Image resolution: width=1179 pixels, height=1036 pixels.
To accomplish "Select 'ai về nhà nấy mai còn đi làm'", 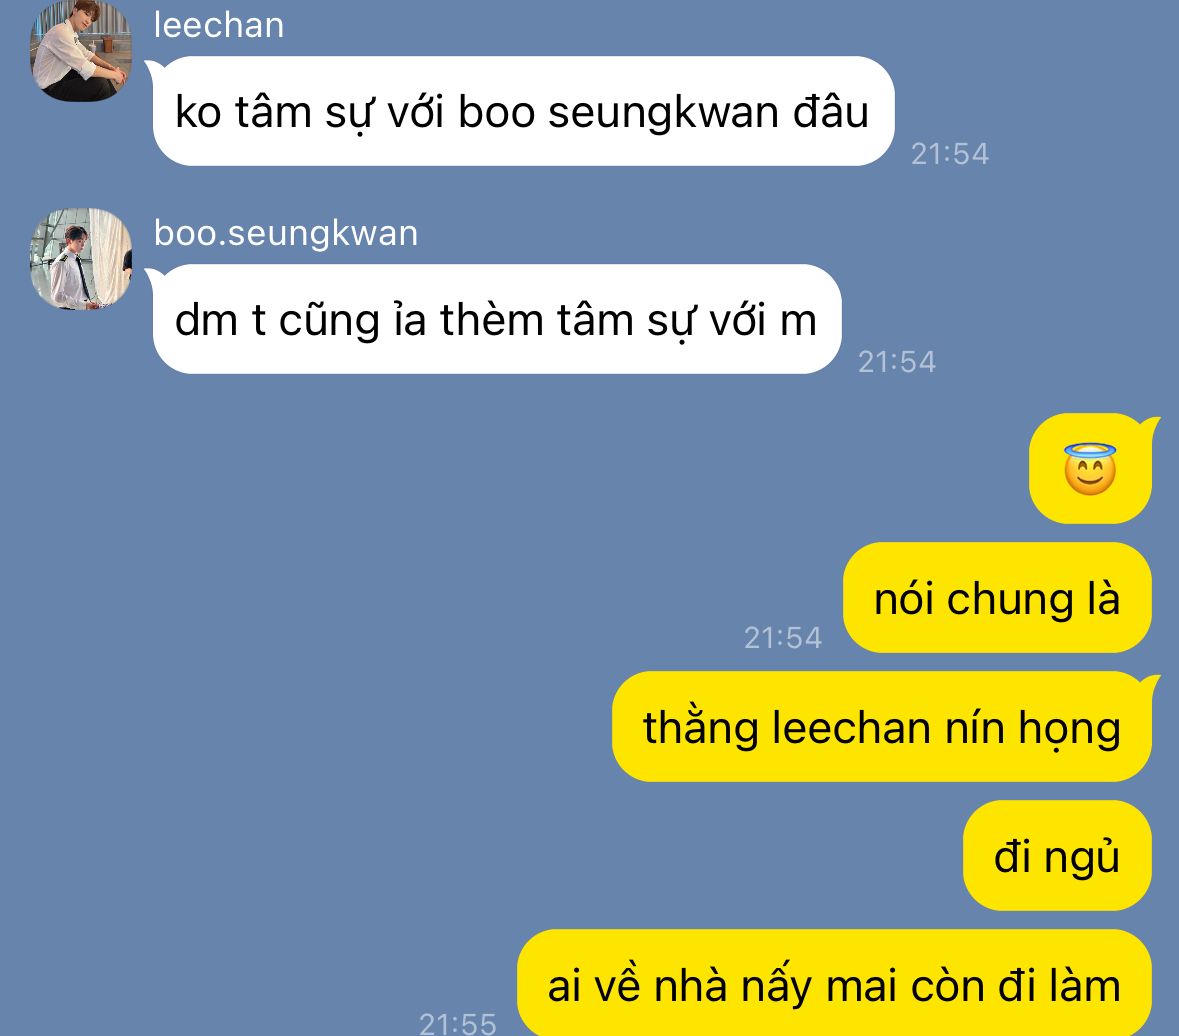I will pyautogui.click(x=835, y=984).
